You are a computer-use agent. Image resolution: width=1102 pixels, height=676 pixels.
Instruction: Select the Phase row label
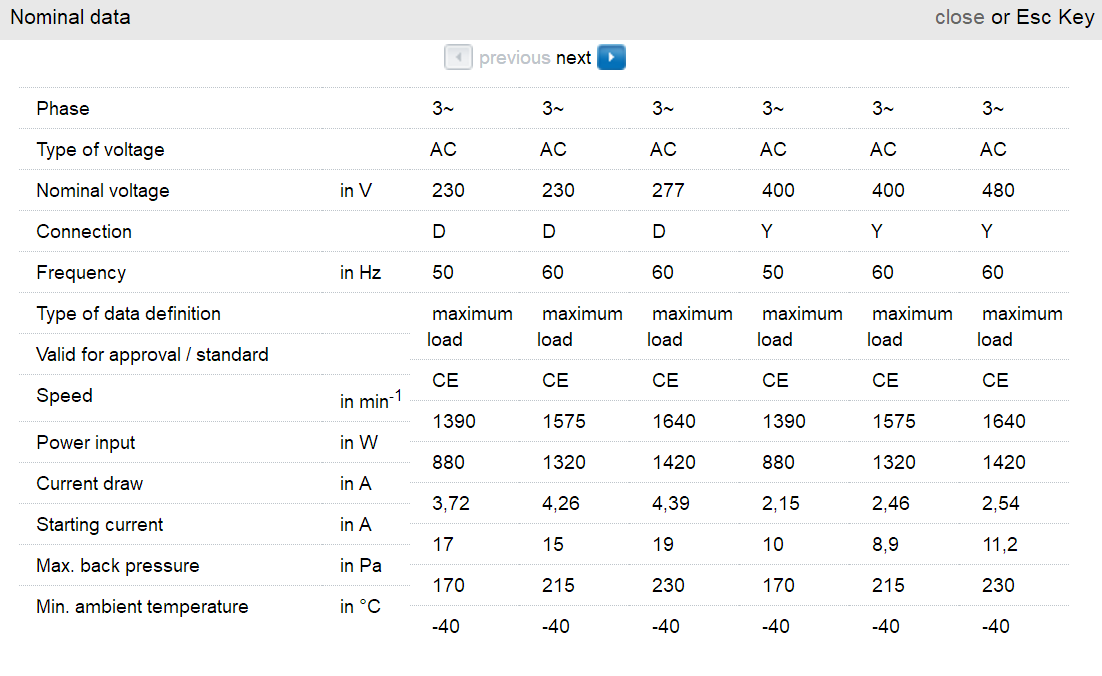[63, 108]
